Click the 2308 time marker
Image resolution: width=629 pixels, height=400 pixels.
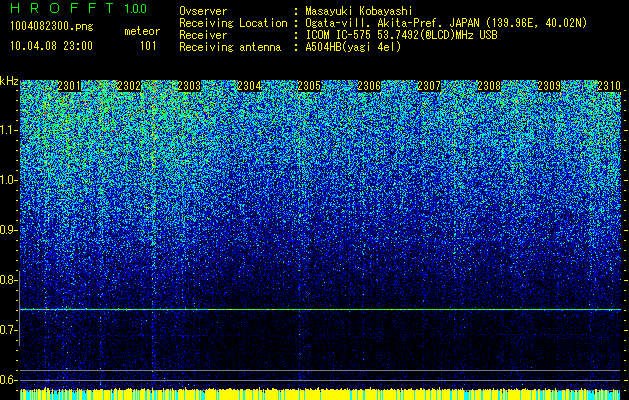489,86
